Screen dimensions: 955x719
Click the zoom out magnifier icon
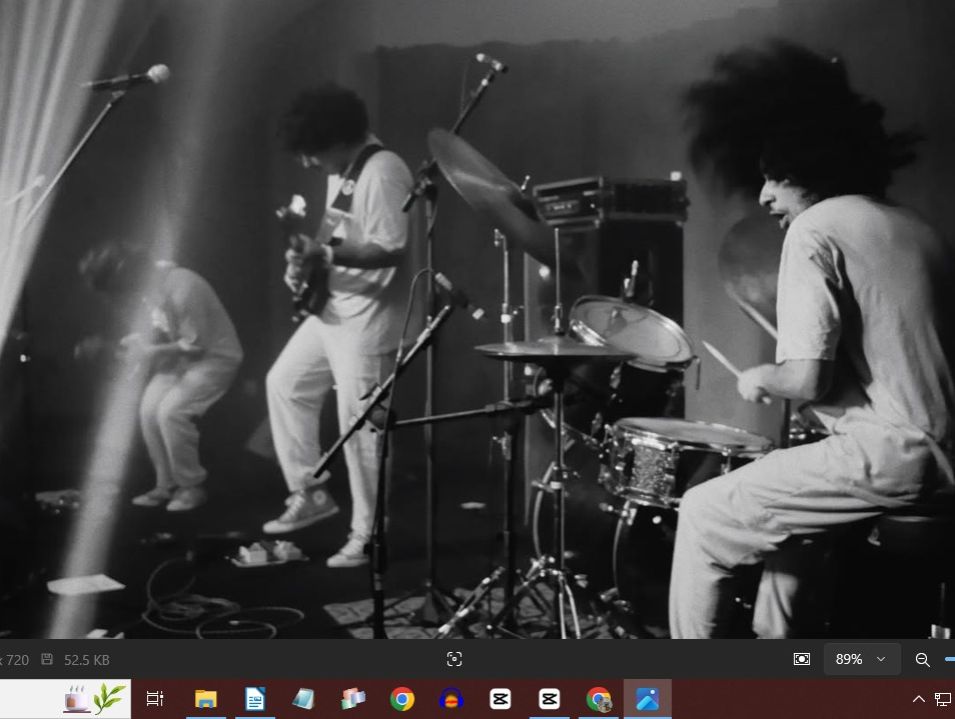(923, 659)
